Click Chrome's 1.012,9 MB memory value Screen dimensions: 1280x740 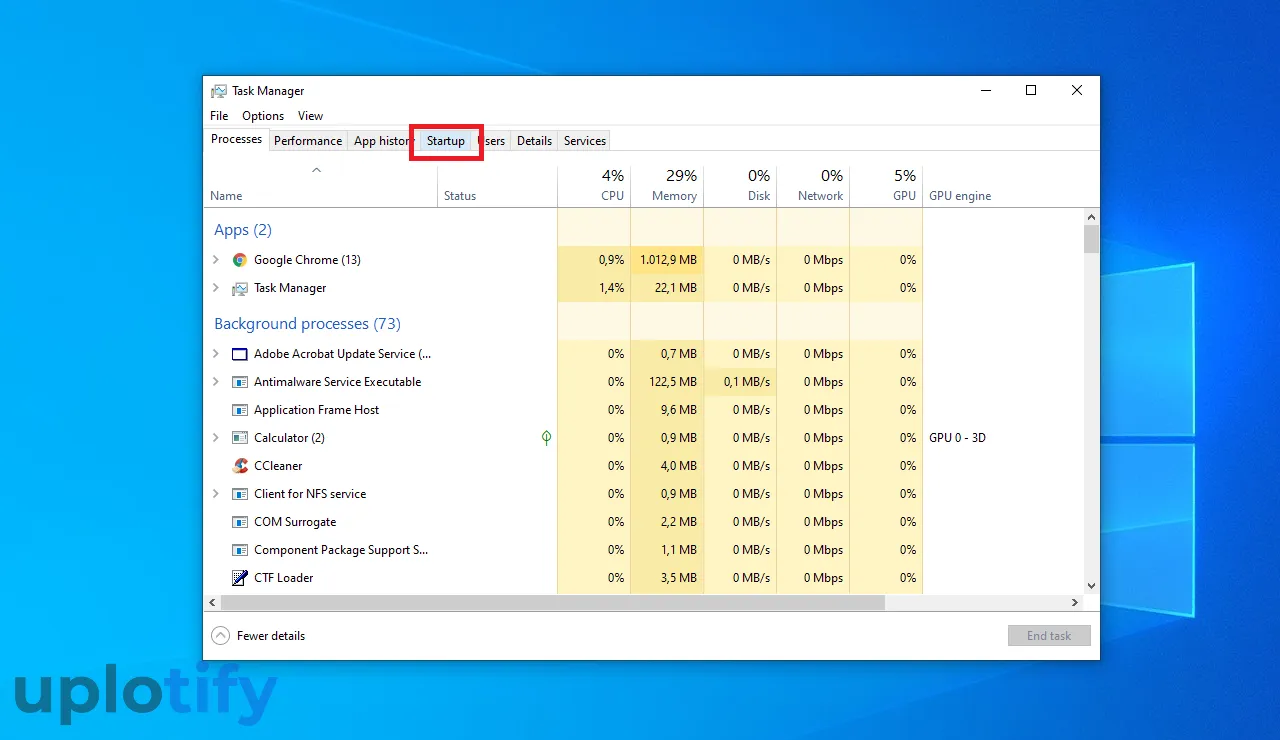pos(669,260)
